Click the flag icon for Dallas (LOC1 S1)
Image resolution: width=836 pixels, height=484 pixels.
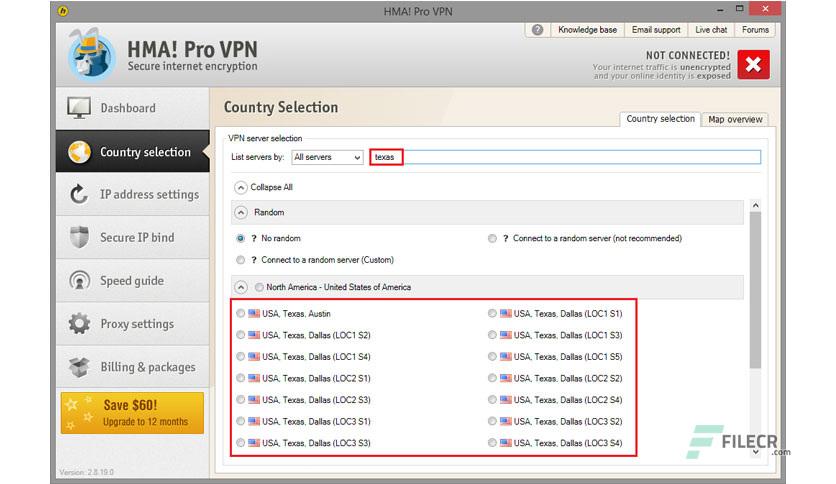[505, 313]
